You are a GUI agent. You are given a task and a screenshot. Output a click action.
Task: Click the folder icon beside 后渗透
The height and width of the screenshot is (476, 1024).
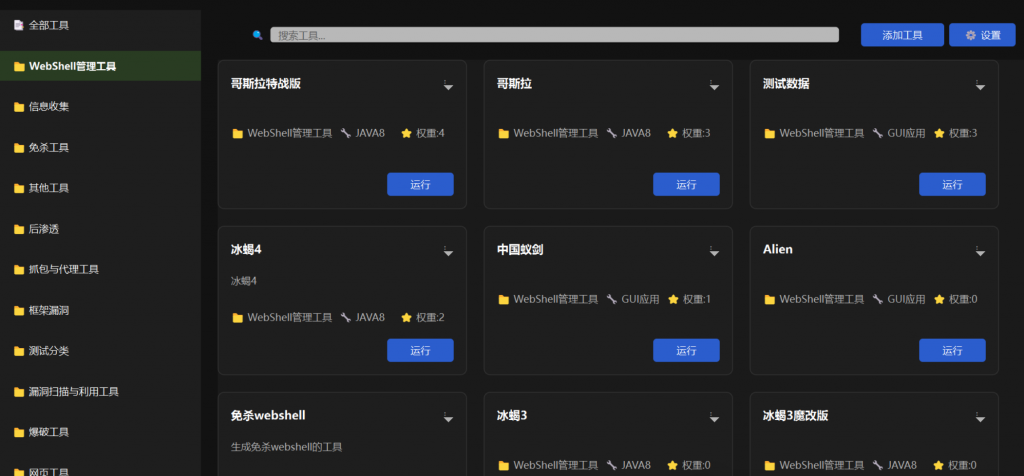pyautogui.click(x=19, y=230)
